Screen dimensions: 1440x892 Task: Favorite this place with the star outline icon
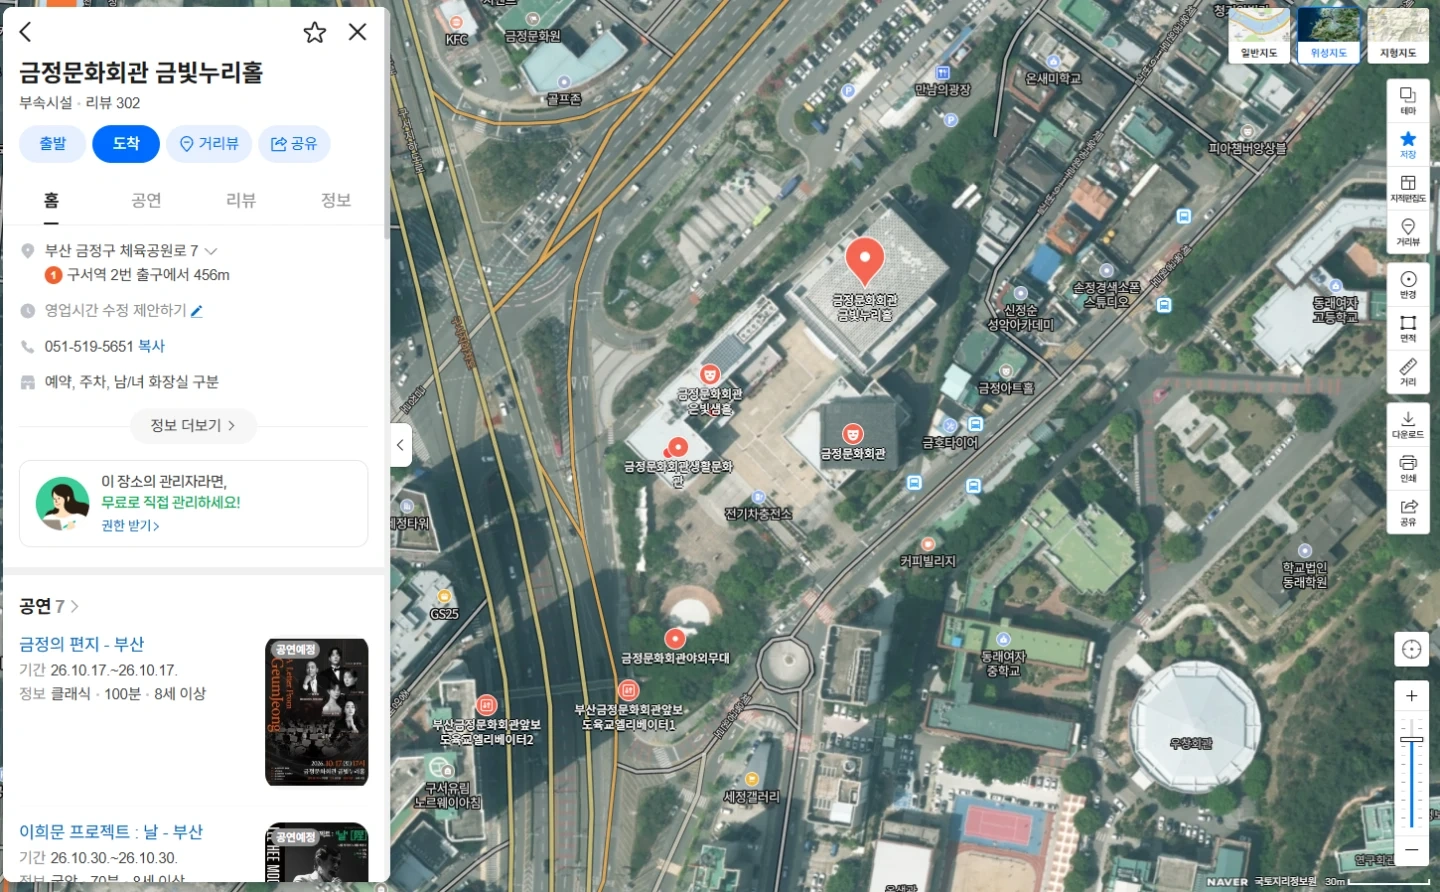(x=315, y=32)
